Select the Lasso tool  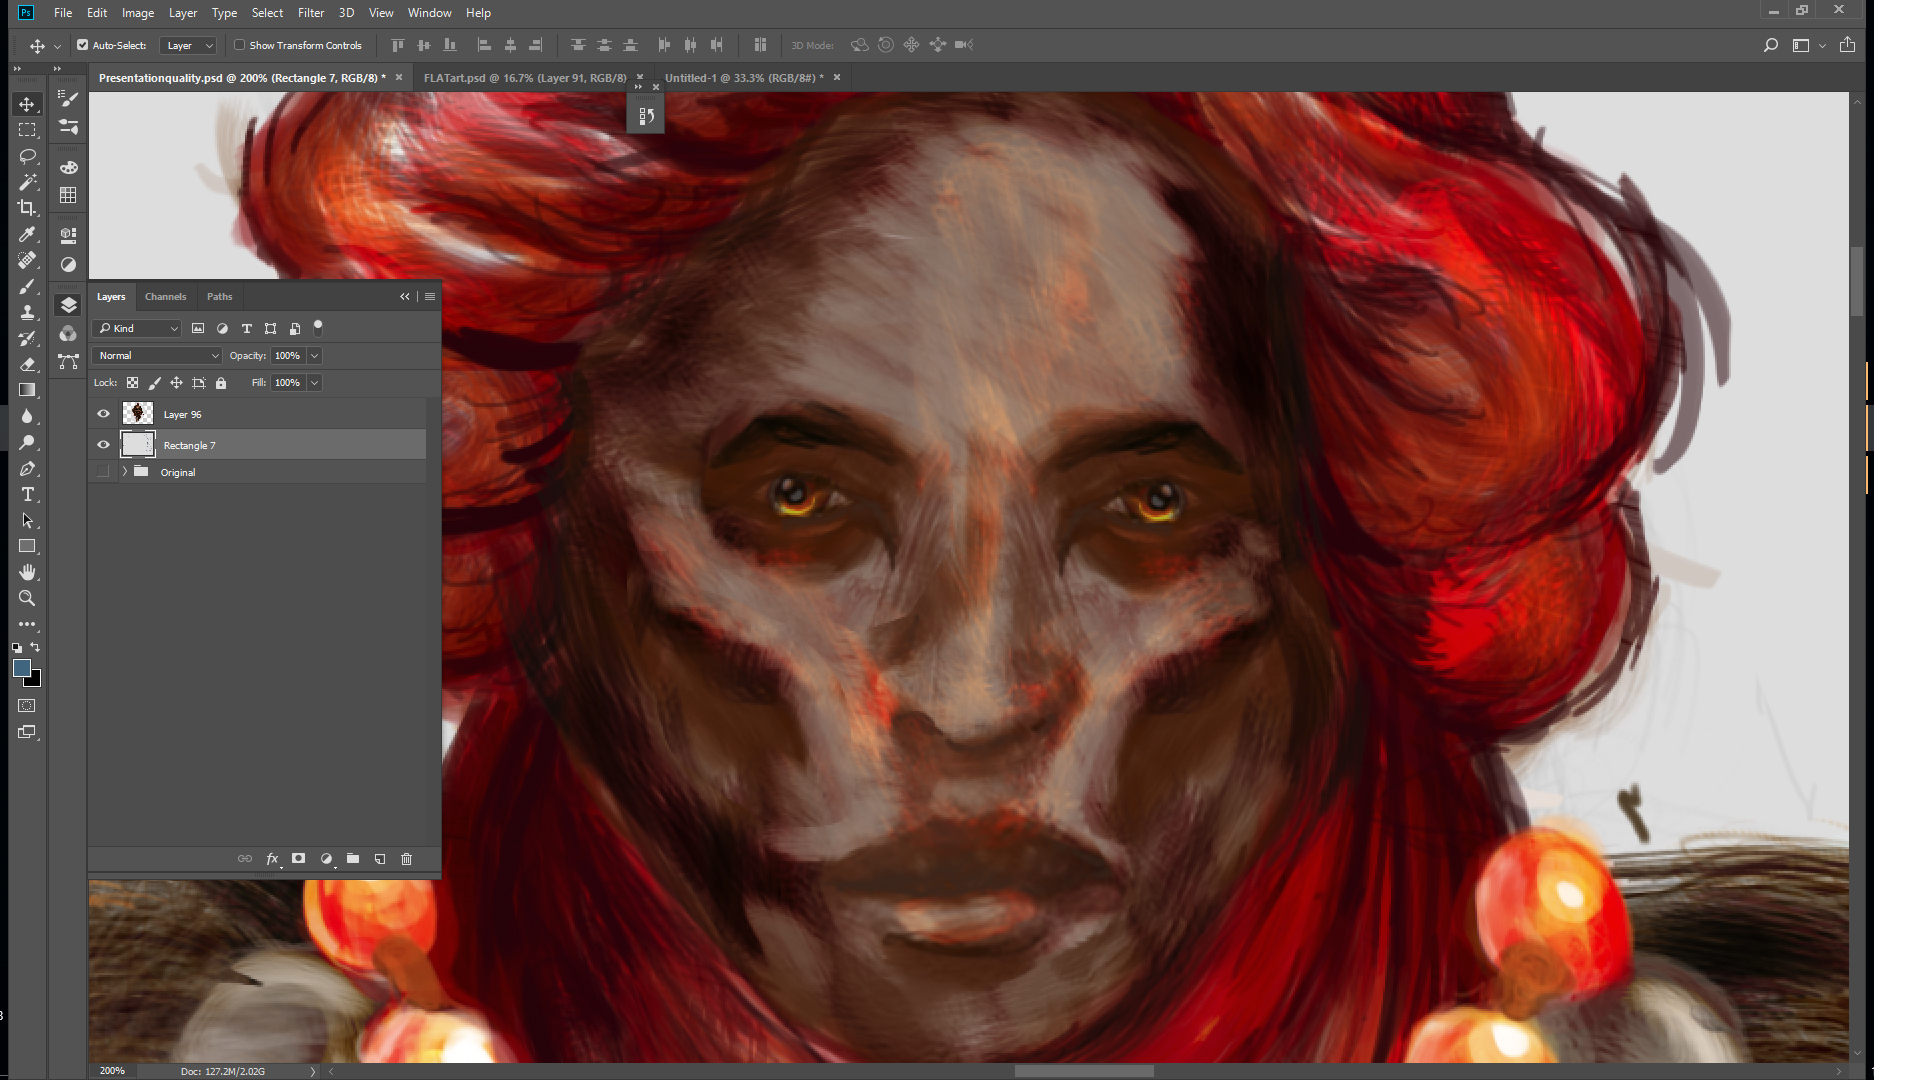[27, 156]
